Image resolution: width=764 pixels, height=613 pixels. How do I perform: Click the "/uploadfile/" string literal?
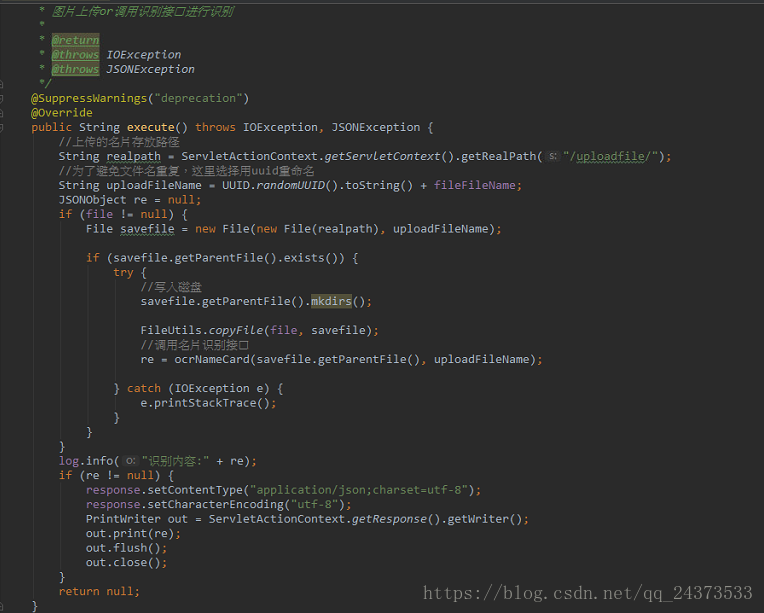pyautogui.click(x=611, y=156)
